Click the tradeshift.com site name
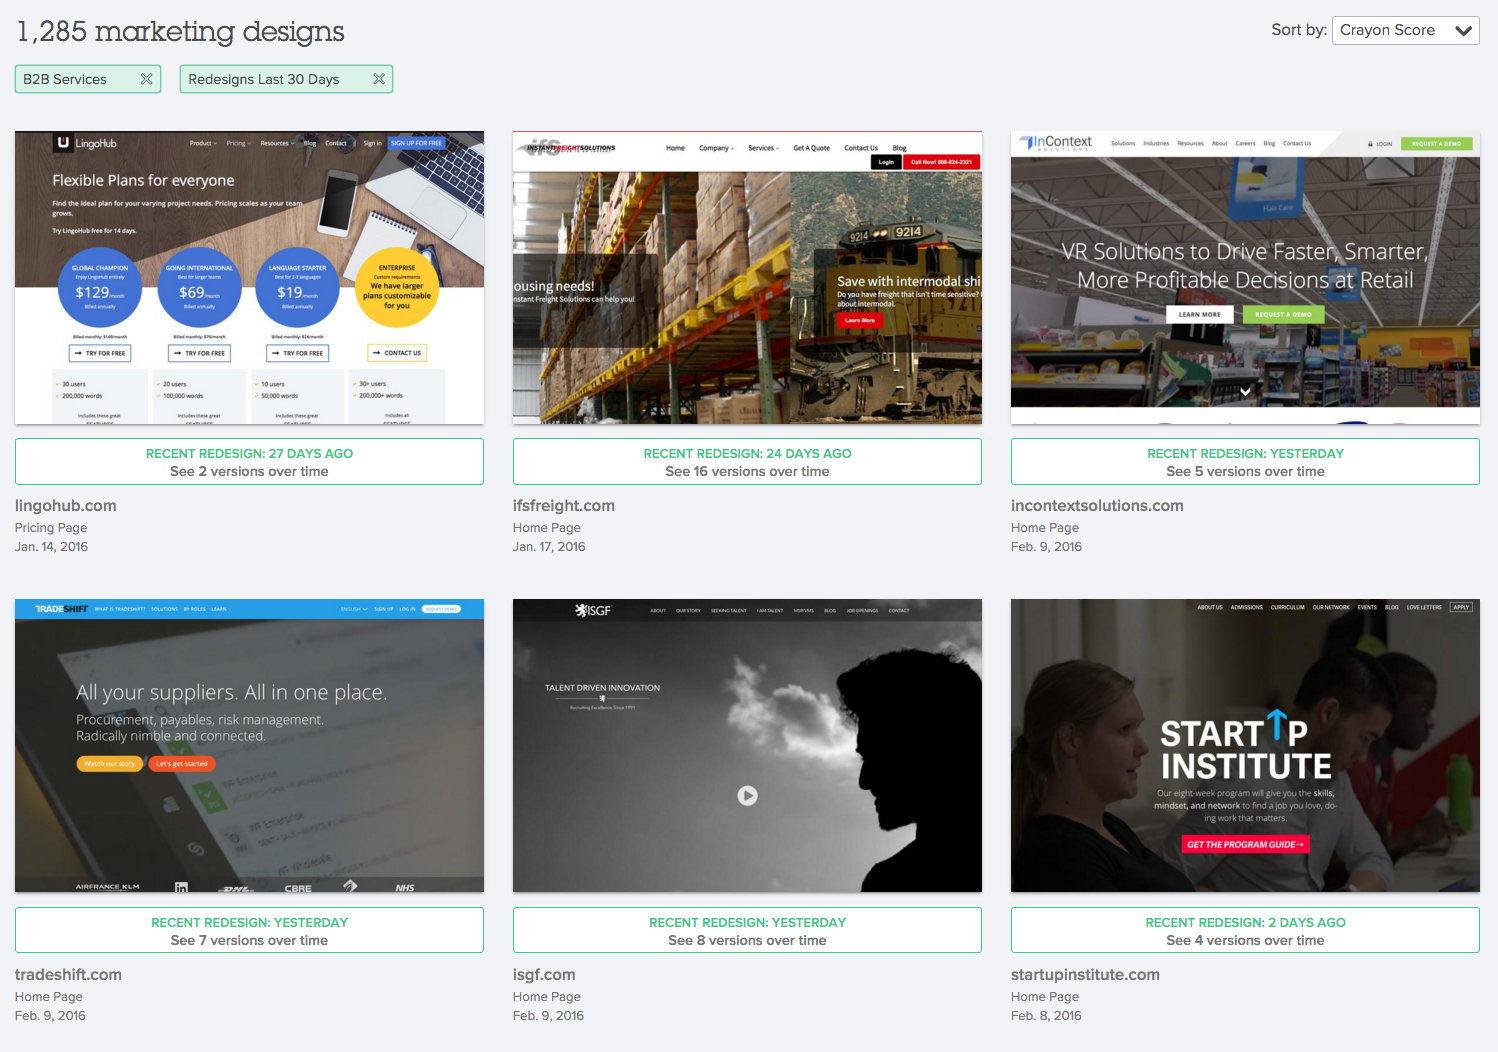Viewport: 1498px width, 1052px height. pos(68,975)
